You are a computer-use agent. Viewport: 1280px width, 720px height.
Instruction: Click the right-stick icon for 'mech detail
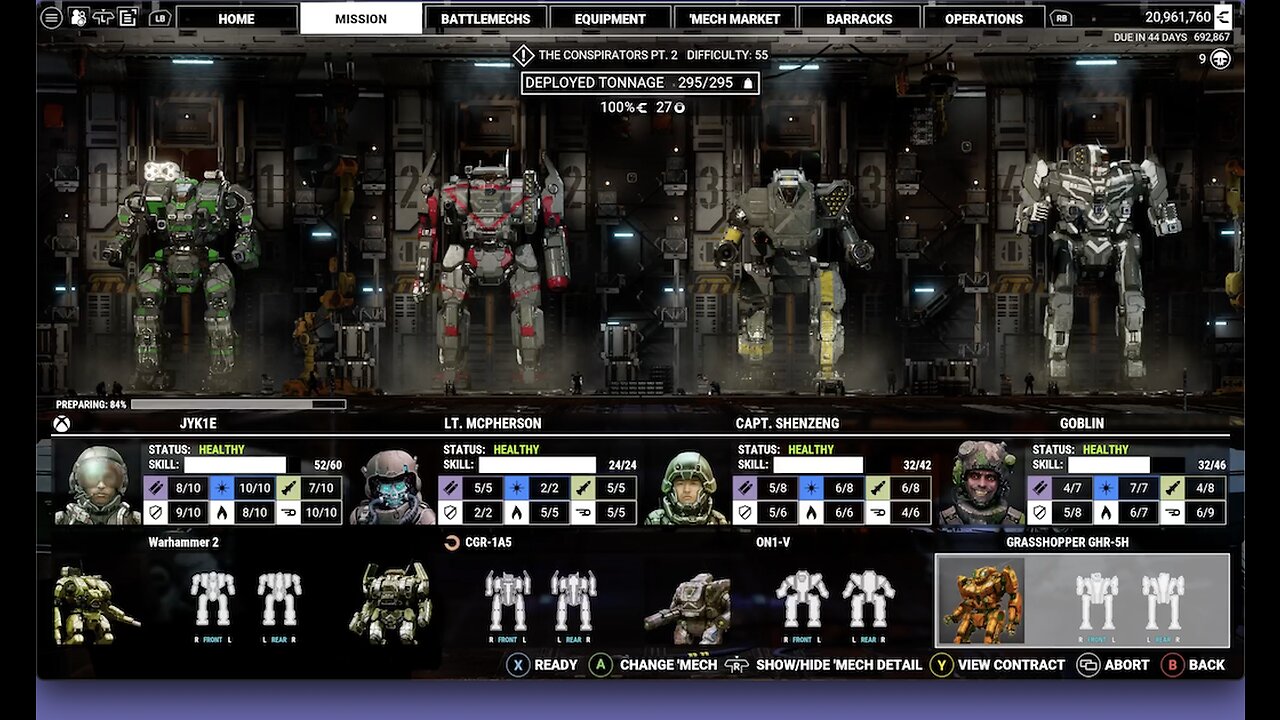[x=737, y=664]
